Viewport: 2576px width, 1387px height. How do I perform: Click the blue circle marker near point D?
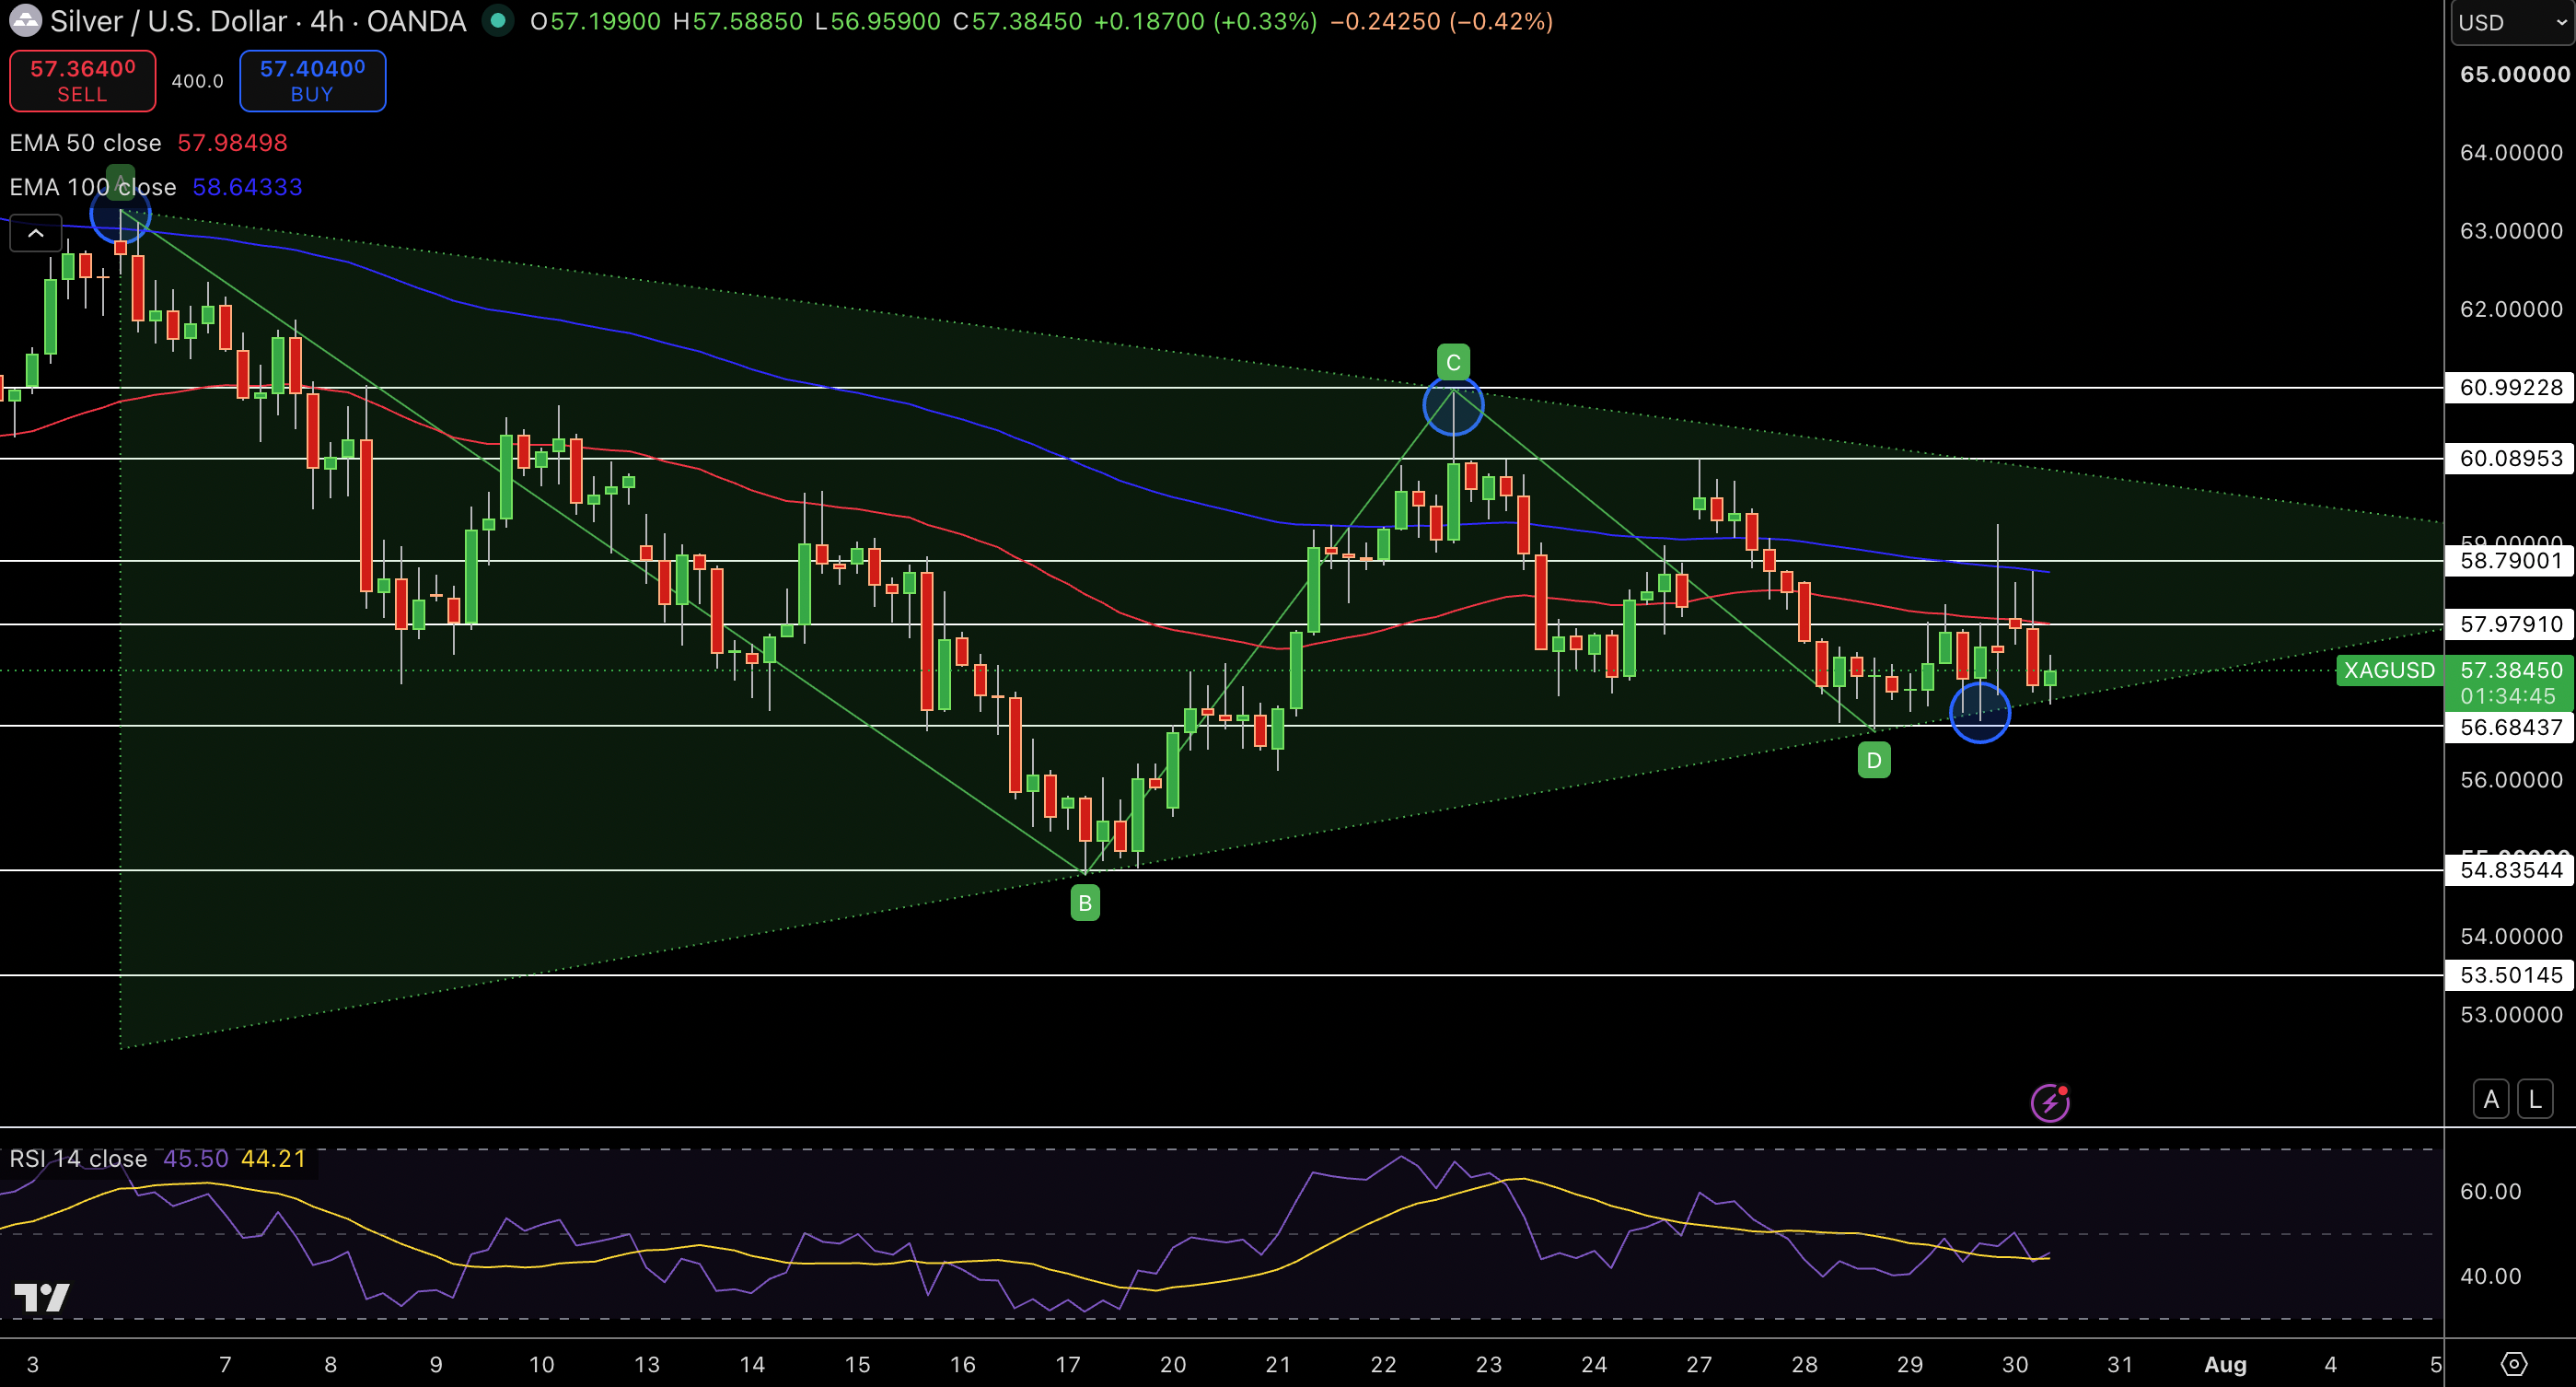click(1980, 712)
